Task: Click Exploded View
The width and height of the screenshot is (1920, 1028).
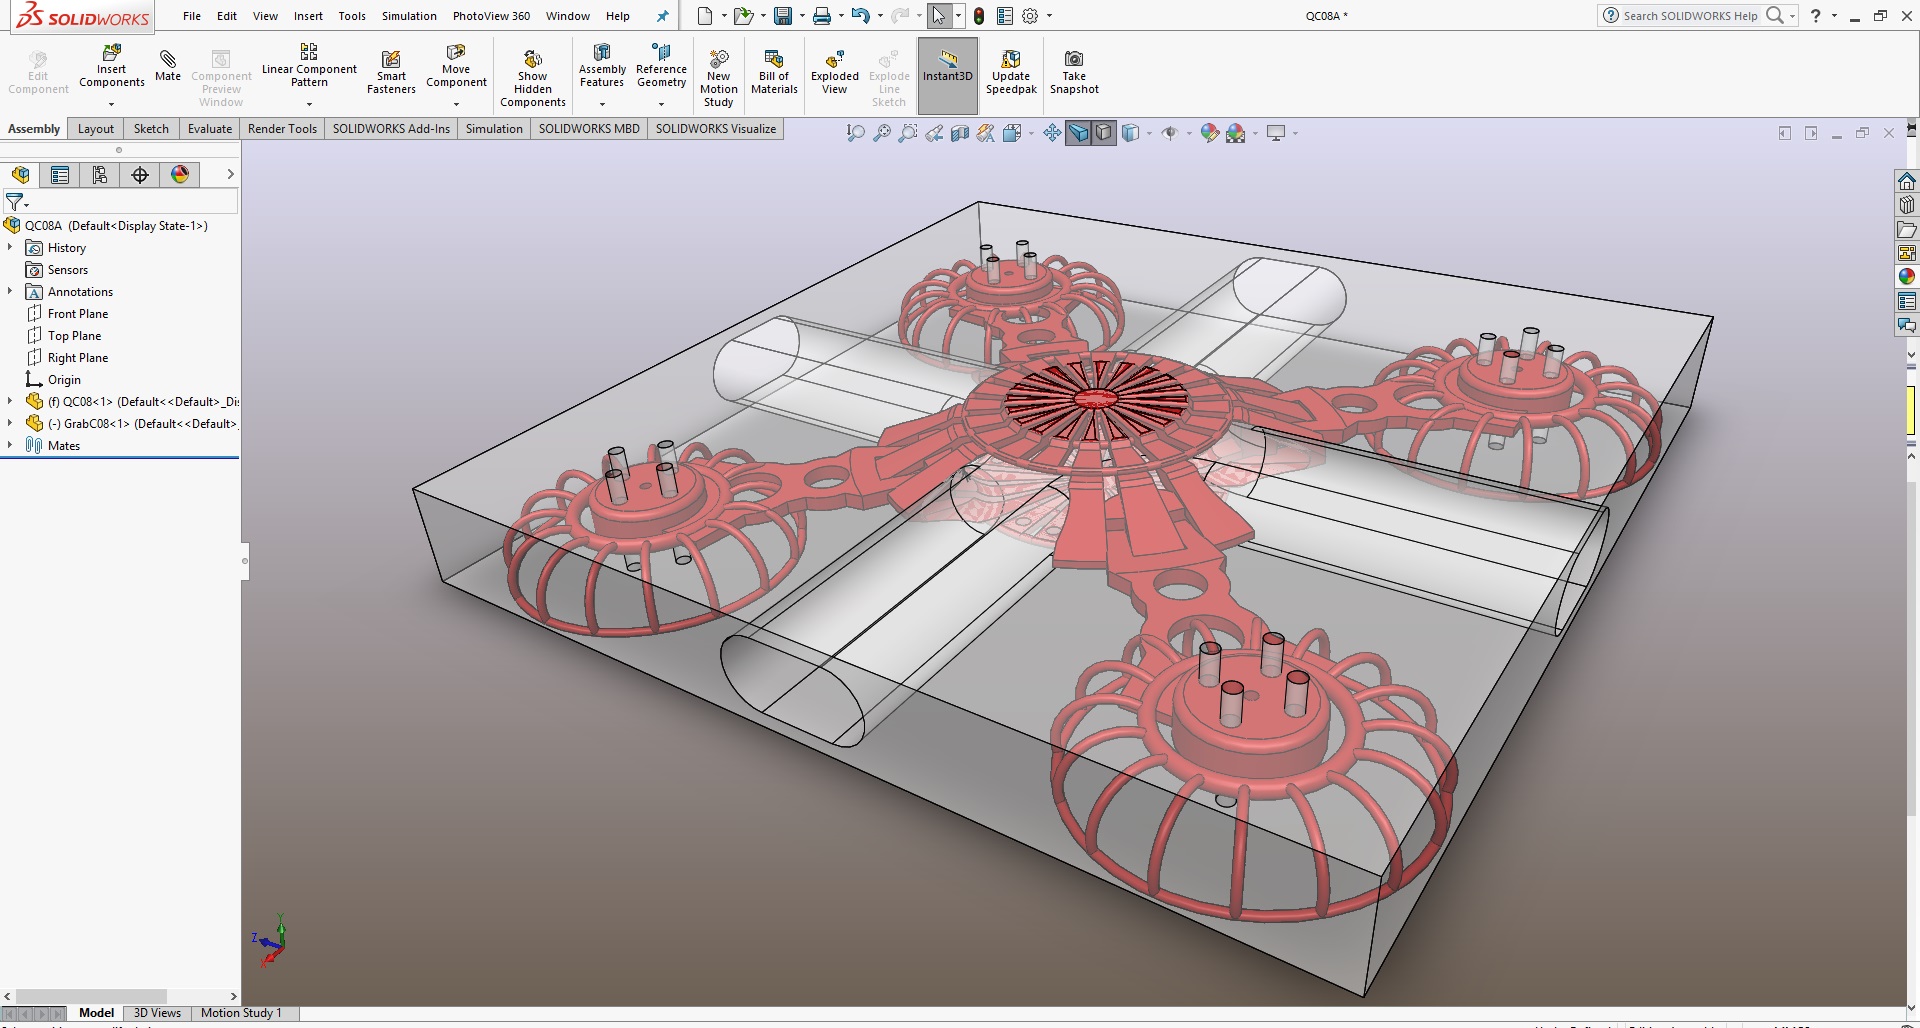Action: click(835, 72)
